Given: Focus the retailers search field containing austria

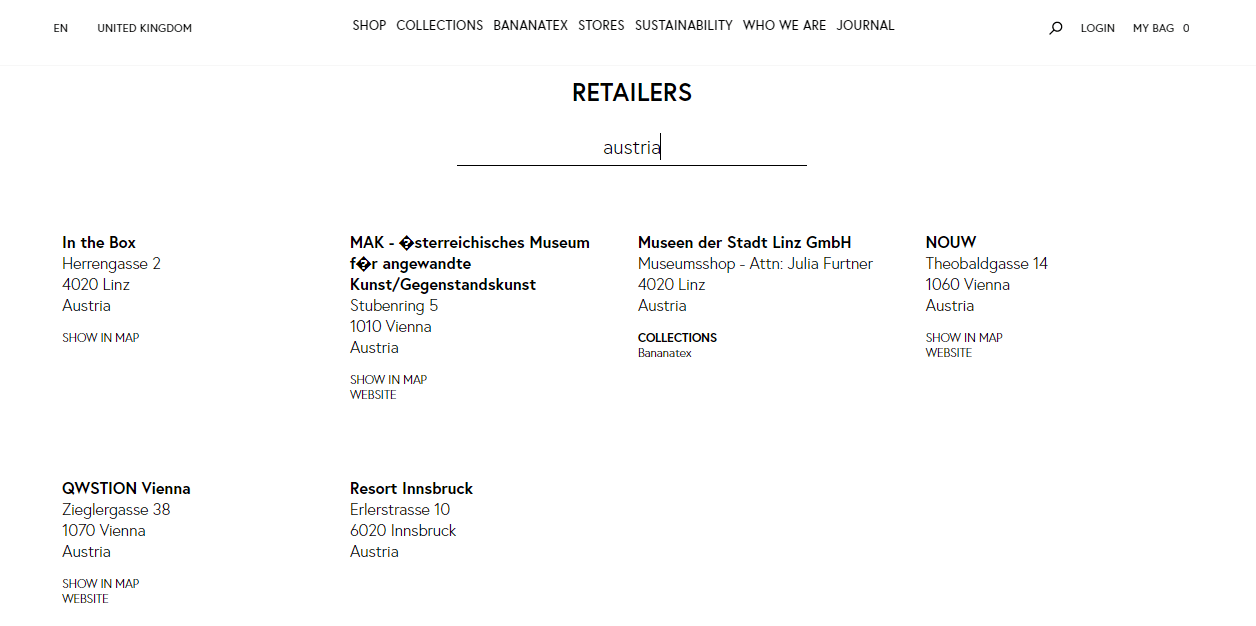Looking at the screenshot, I should (x=632, y=148).
